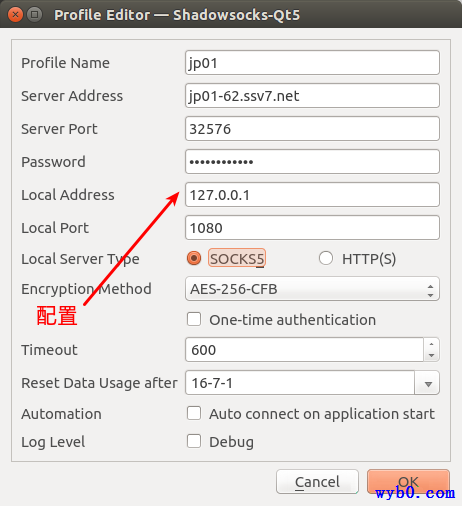Select the SOCKS5 radio button
The width and height of the screenshot is (462, 506).
(194, 258)
